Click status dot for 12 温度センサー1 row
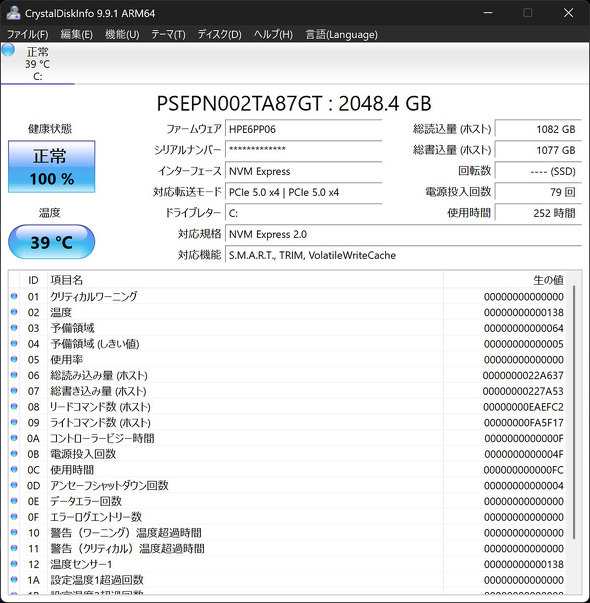590x603 pixels. [x=14, y=564]
